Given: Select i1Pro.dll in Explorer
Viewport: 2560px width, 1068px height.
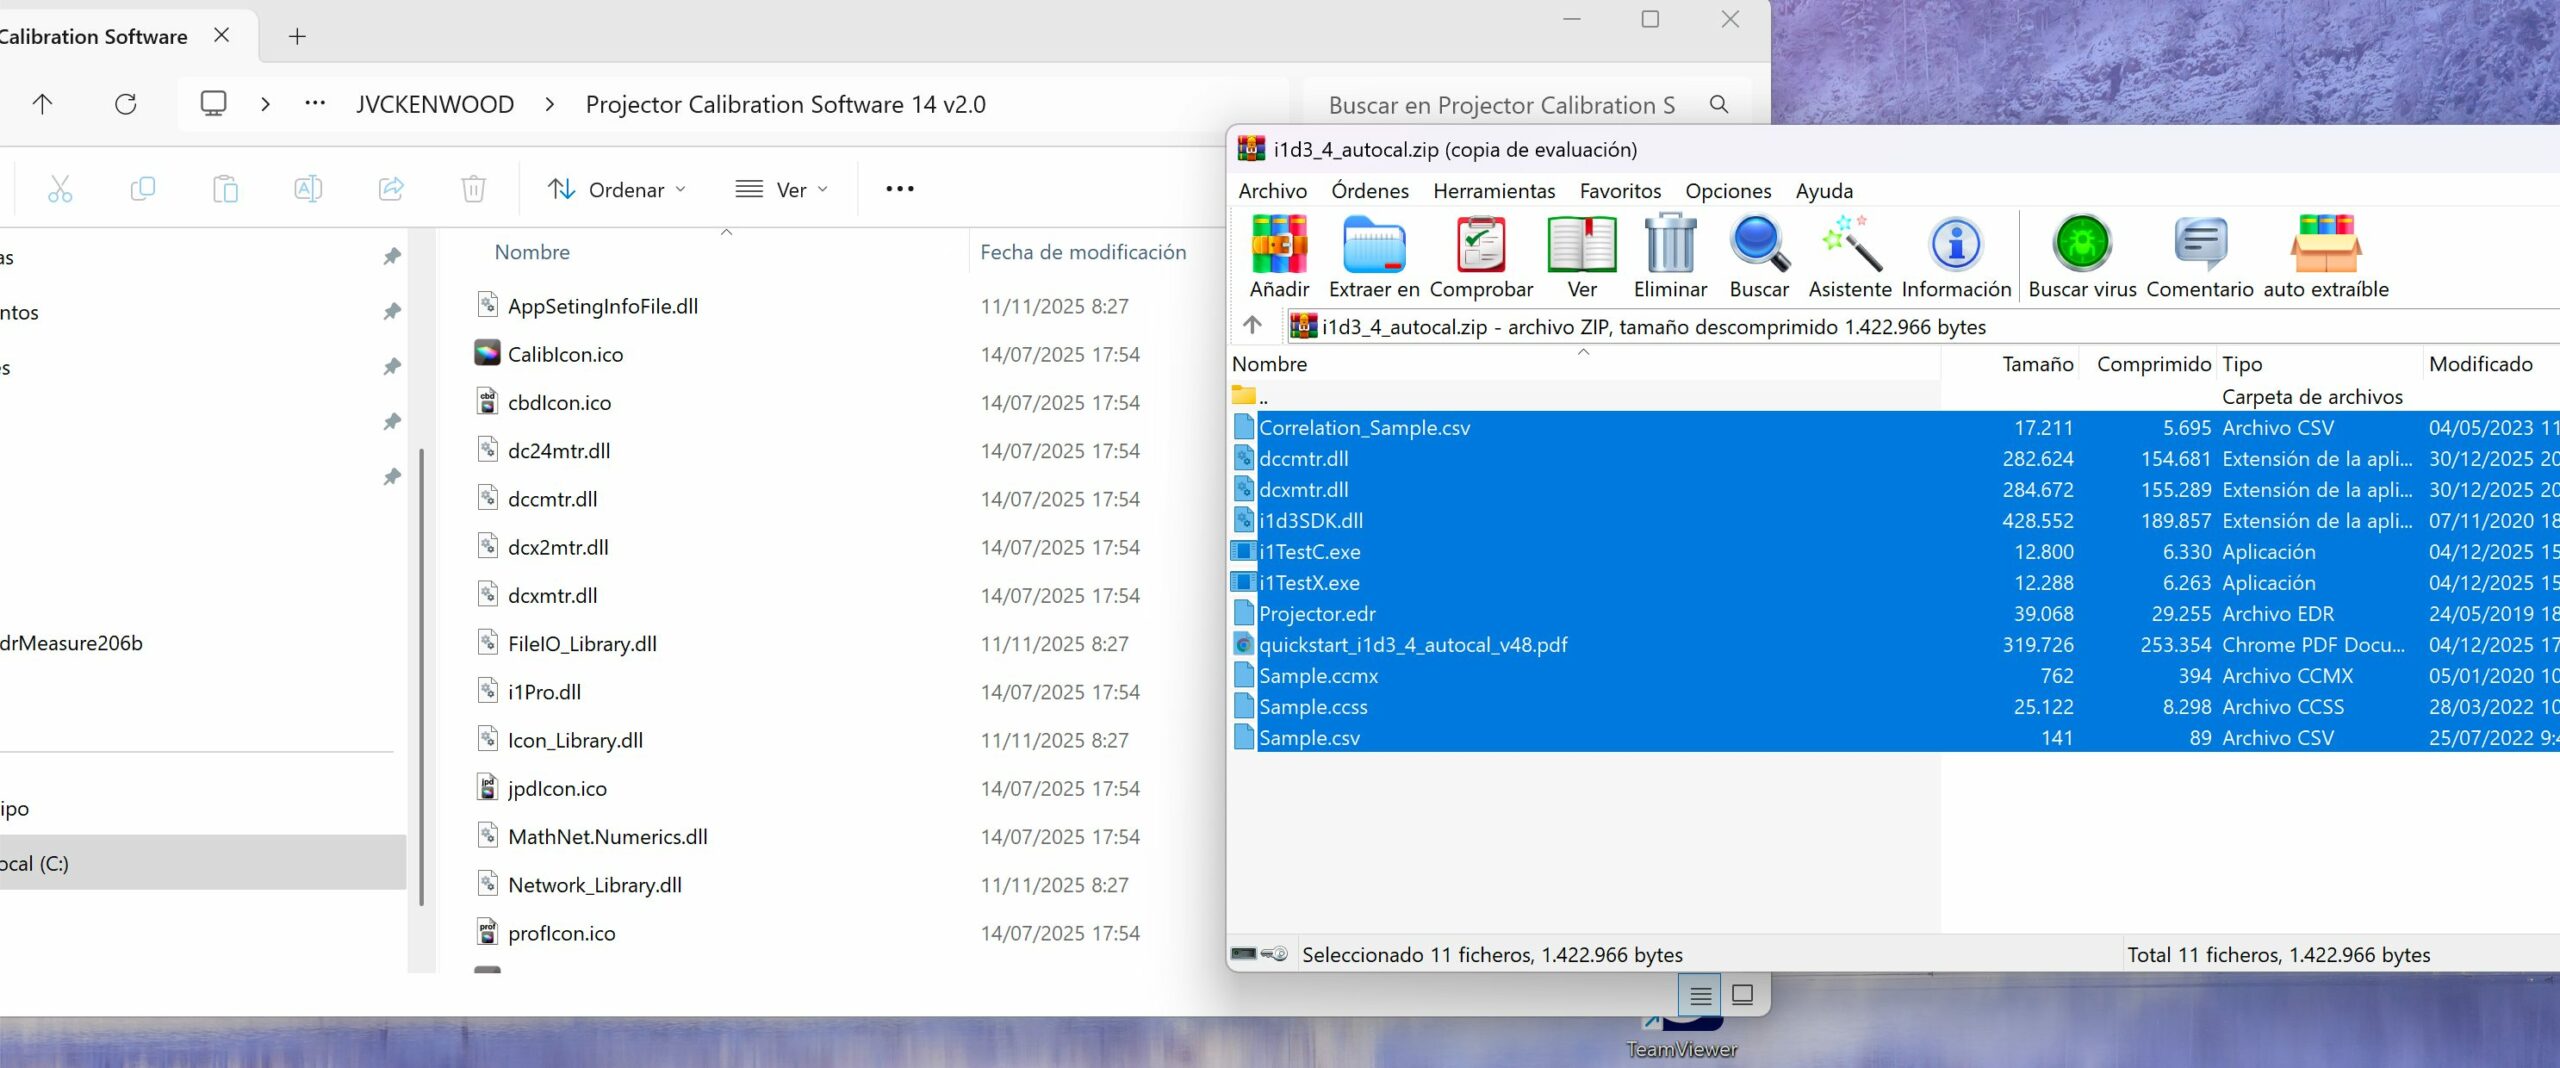Looking at the screenshot, I should pos(544,692).
